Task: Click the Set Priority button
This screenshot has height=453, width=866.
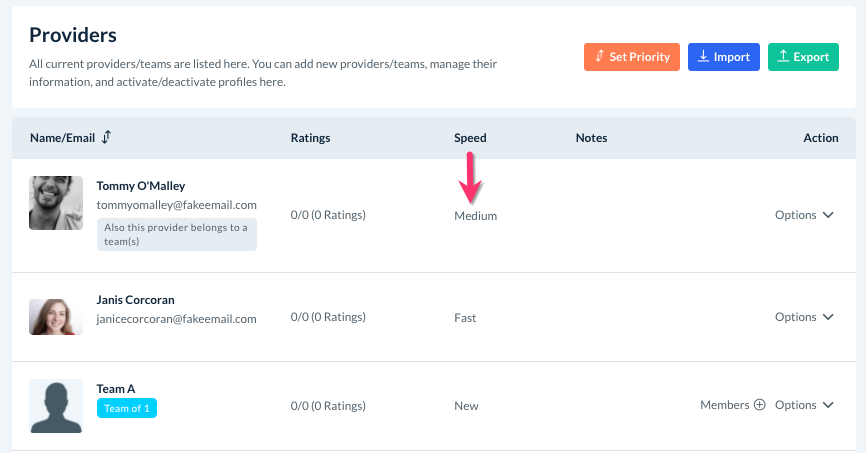Action: pos(632,57)
